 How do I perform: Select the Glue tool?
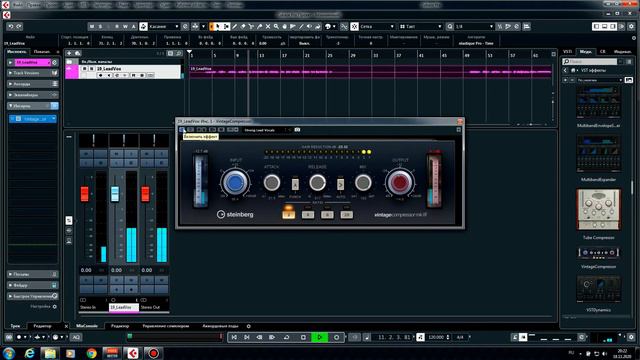click(259, 27)
